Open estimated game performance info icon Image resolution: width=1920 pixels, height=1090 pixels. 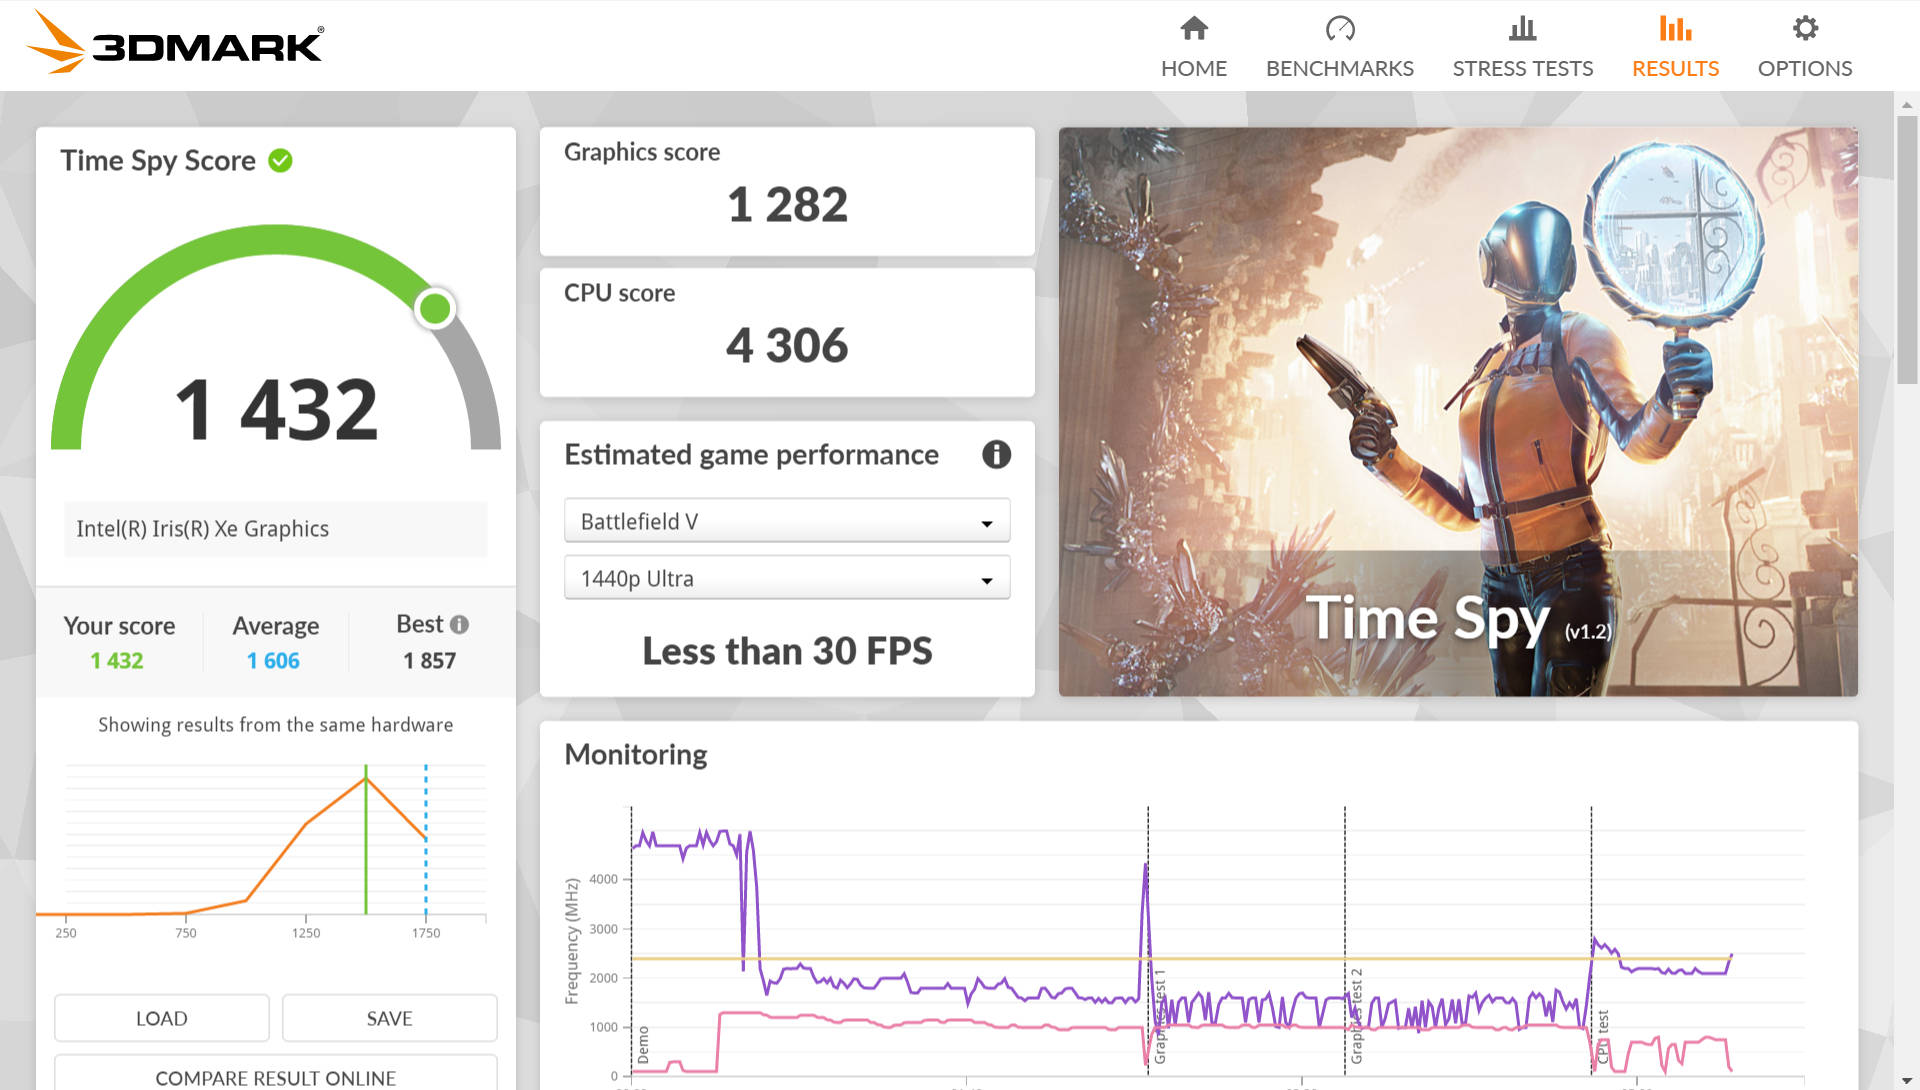[x=996, y=454]
